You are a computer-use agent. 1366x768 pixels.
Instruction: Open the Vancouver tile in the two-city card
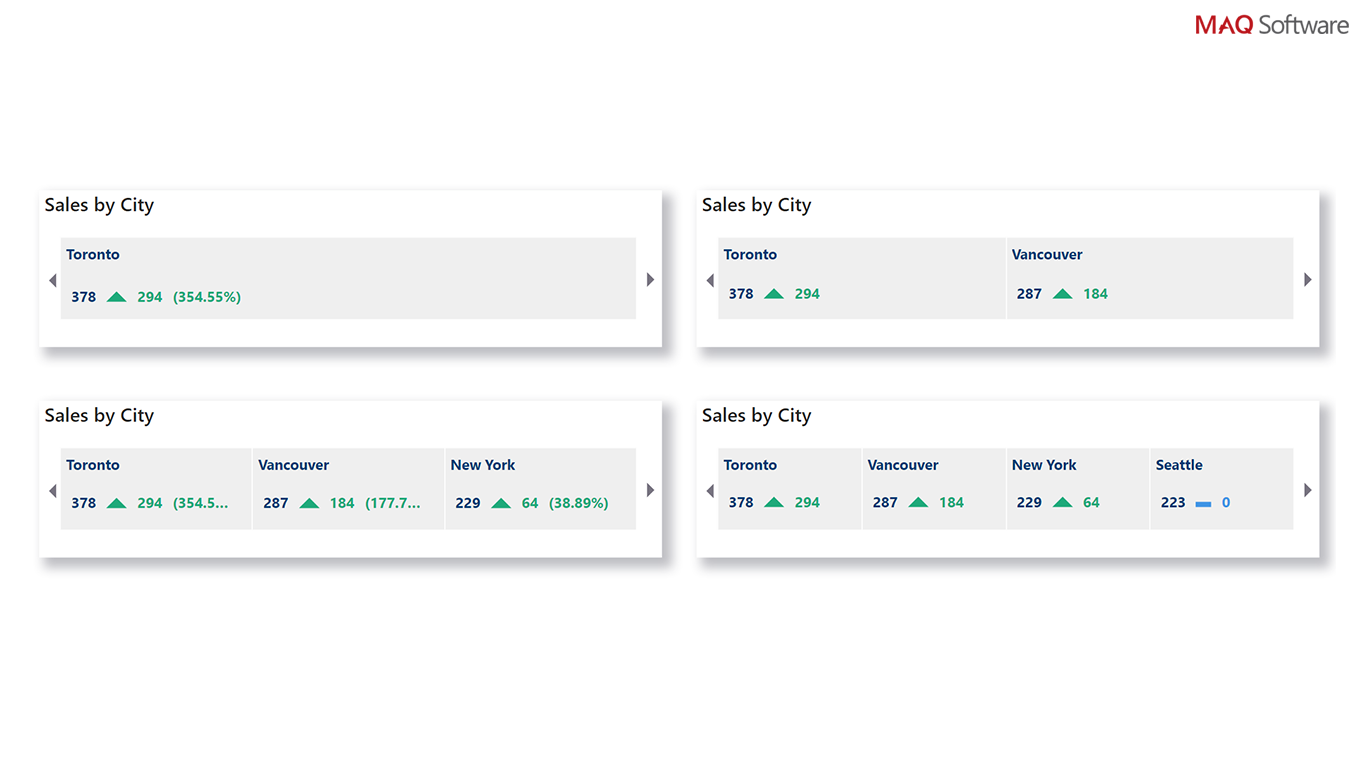(x=1149, y=278)
